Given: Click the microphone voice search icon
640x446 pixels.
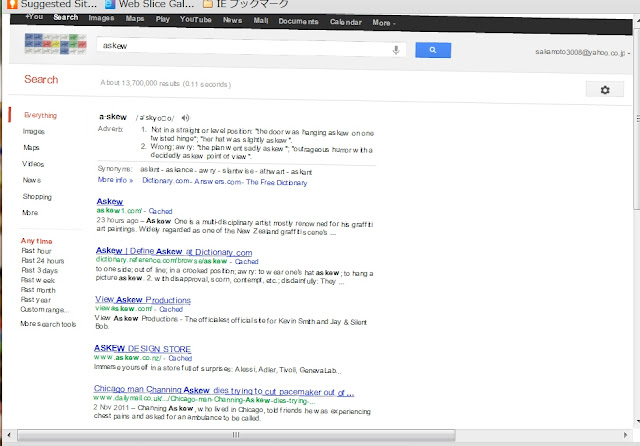Looking at the screenshot, I should [x=396, y=50].
